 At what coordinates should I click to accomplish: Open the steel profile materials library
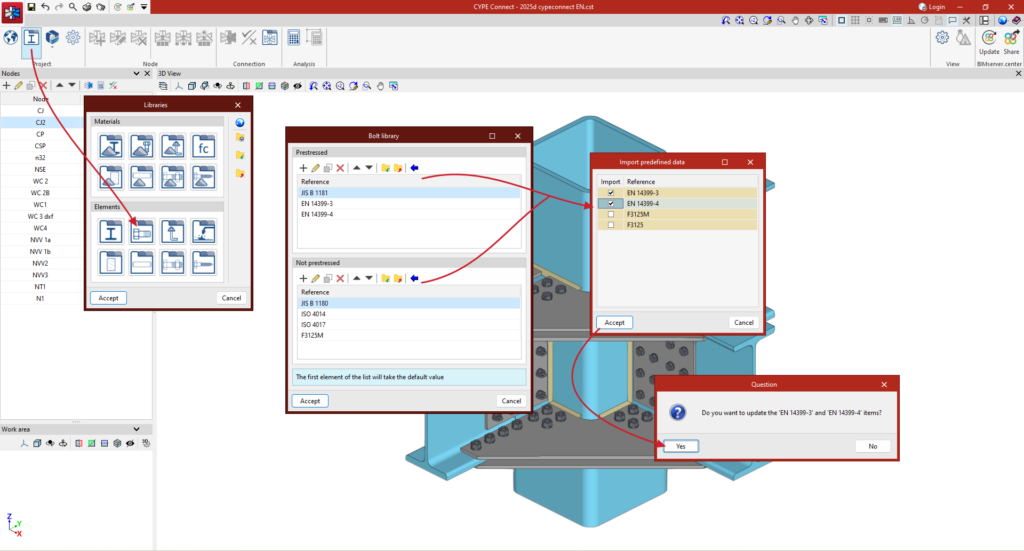[111, 147]
